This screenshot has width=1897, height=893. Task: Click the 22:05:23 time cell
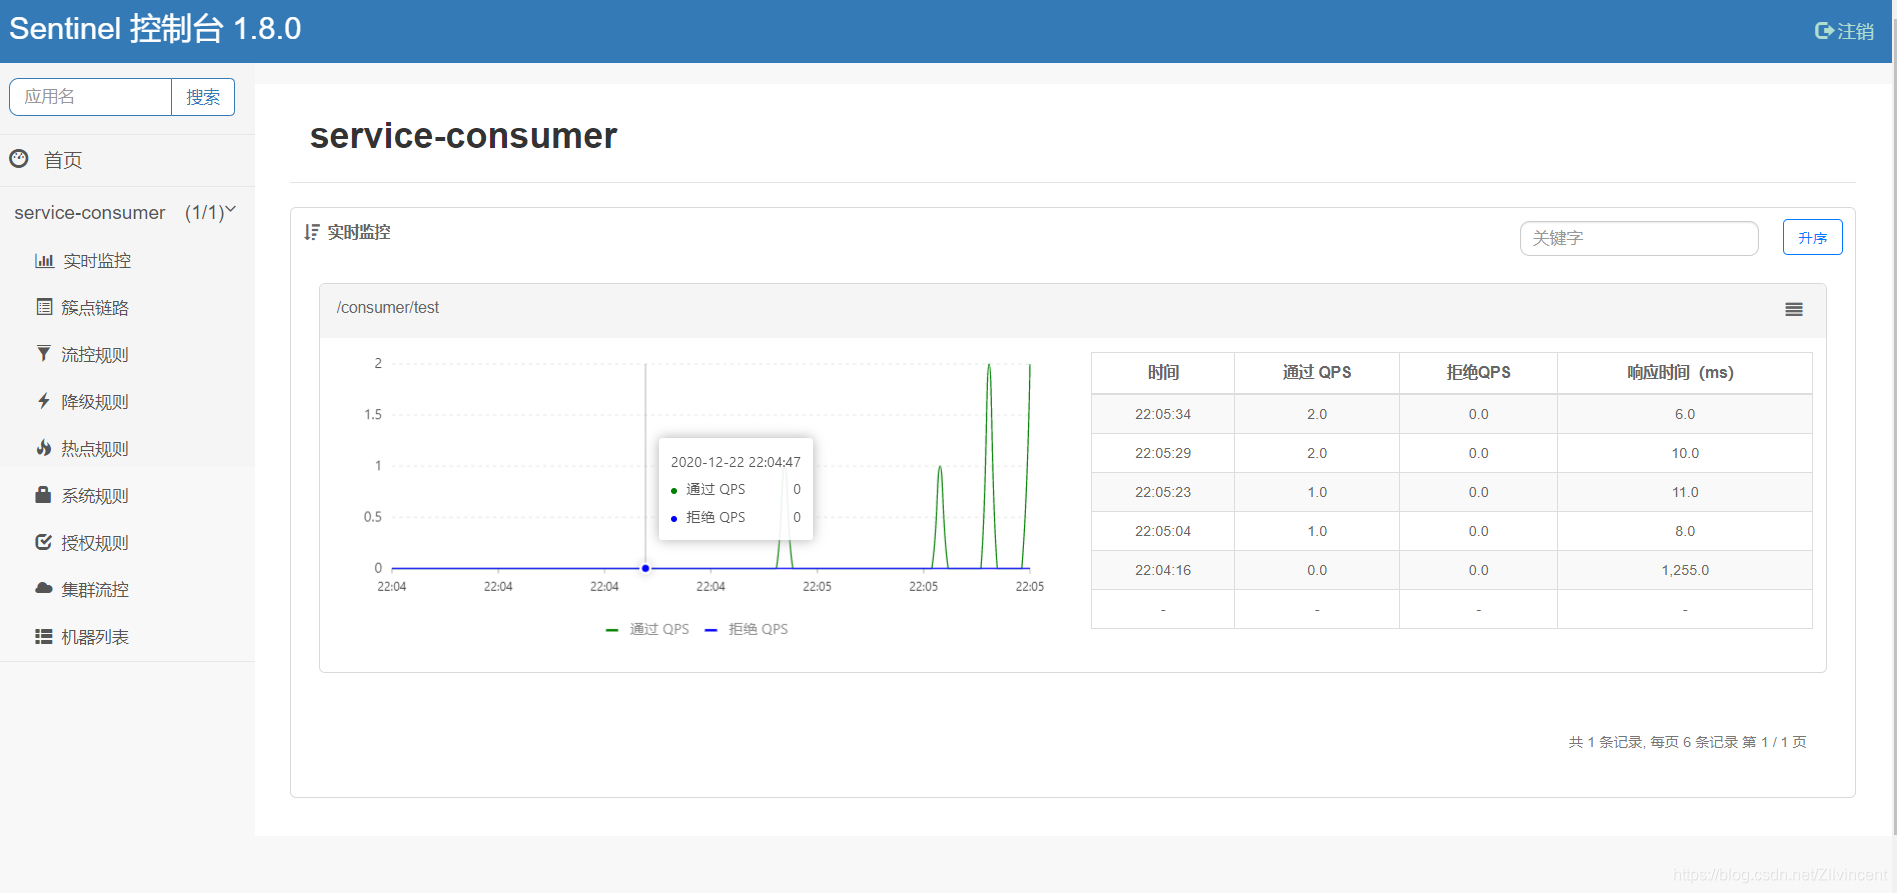[1163, 492]
